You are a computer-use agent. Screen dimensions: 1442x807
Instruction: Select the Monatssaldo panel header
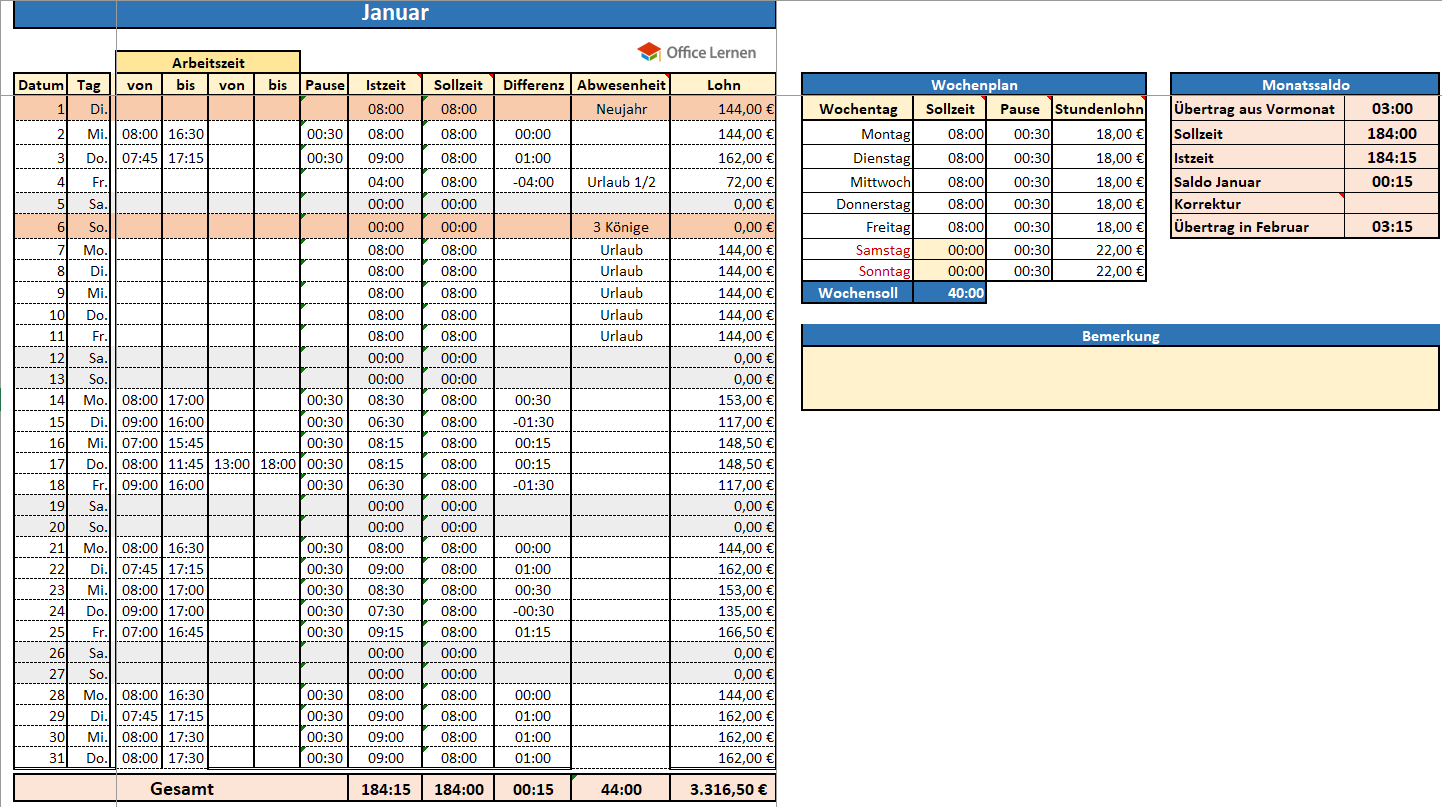click(x=1305, y=85)
